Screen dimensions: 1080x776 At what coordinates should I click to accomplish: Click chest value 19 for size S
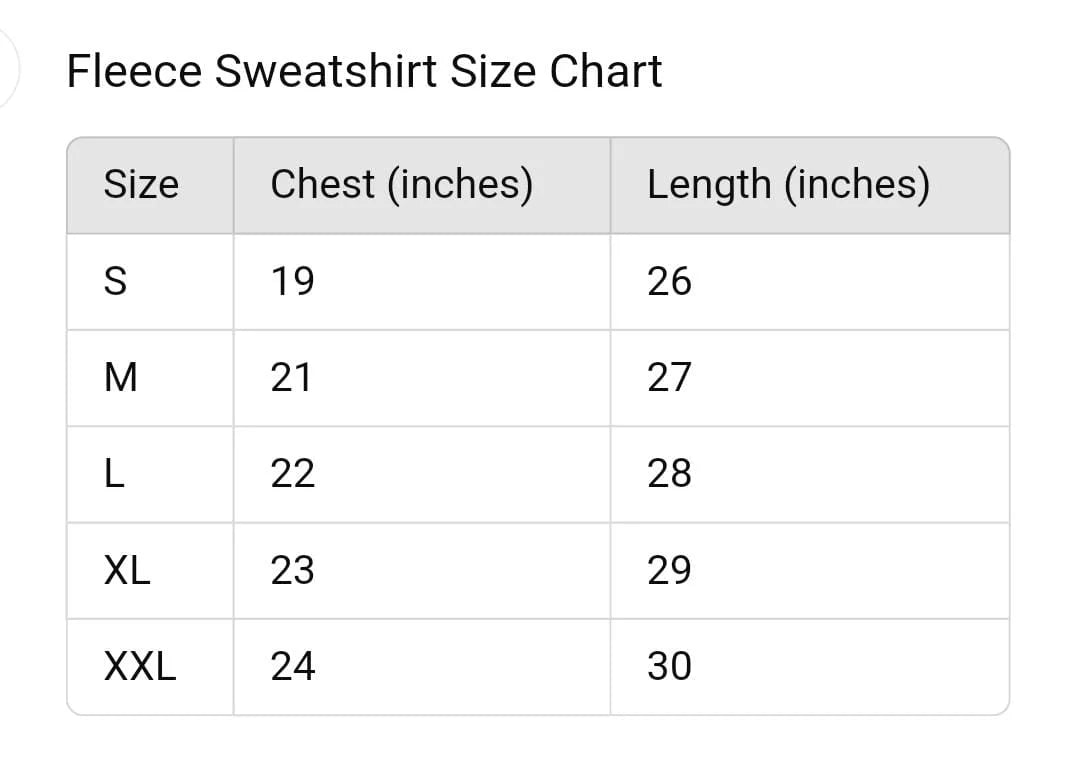click(x=292, y=282)
